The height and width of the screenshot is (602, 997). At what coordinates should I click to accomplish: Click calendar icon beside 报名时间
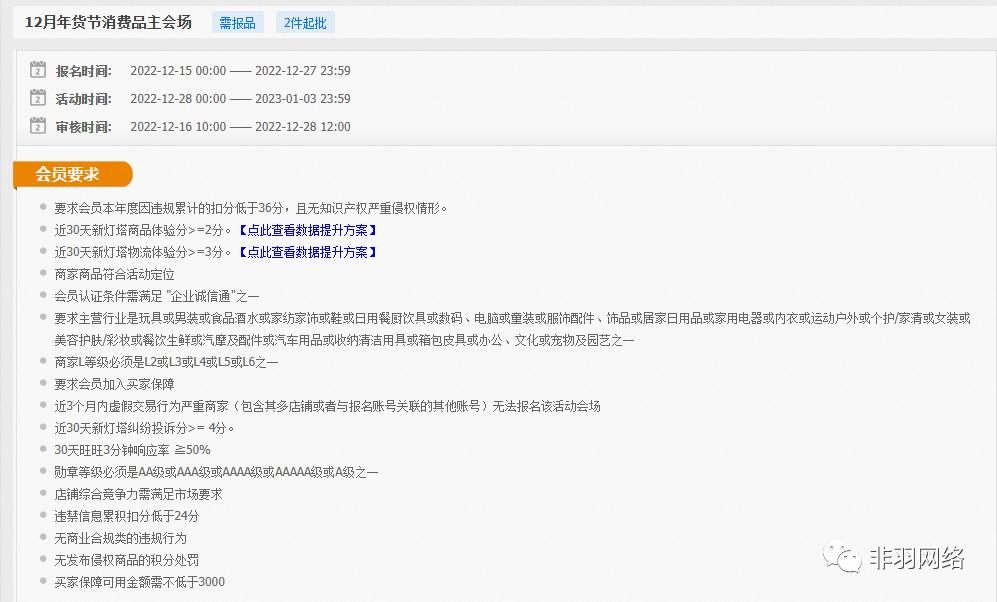[38, 70]
